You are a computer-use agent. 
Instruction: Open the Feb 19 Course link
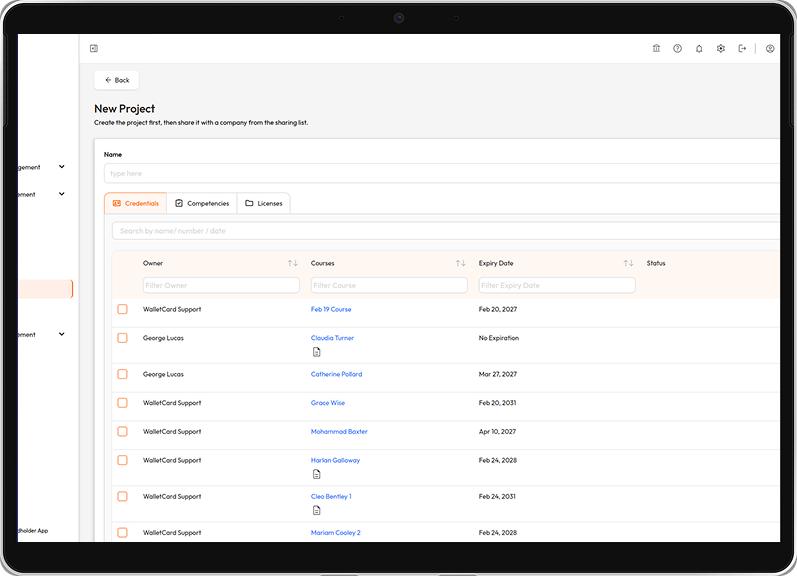tap(331, 309)
